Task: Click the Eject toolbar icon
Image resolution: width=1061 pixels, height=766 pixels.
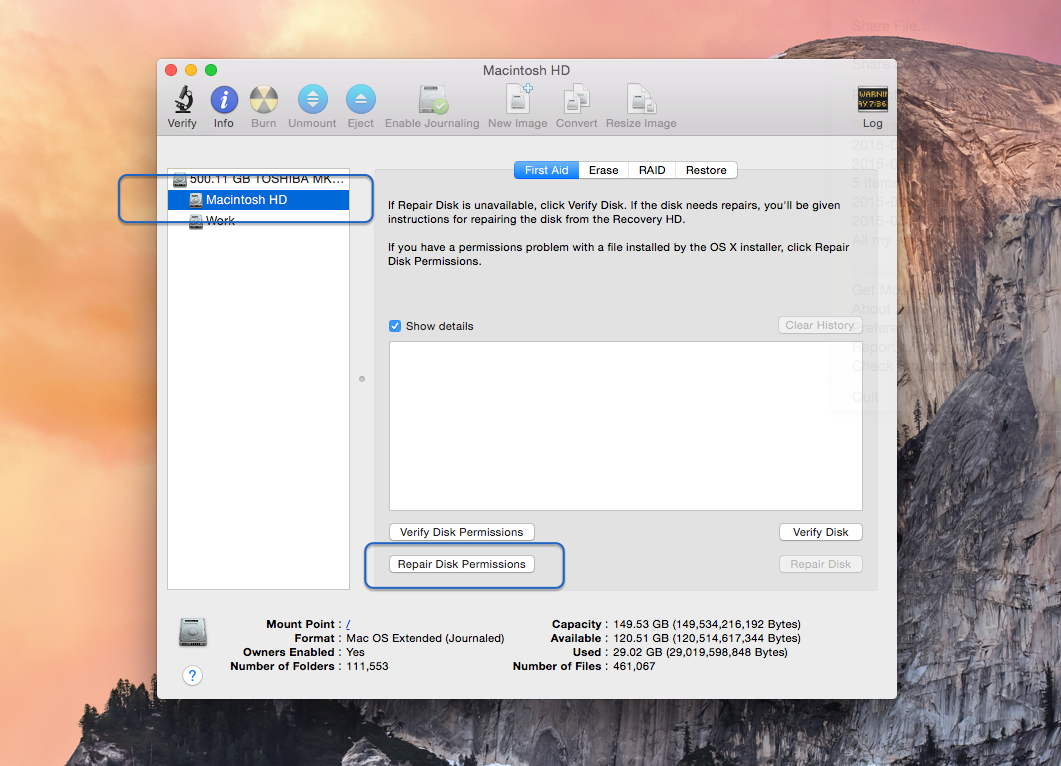Action: pos(361,99)
